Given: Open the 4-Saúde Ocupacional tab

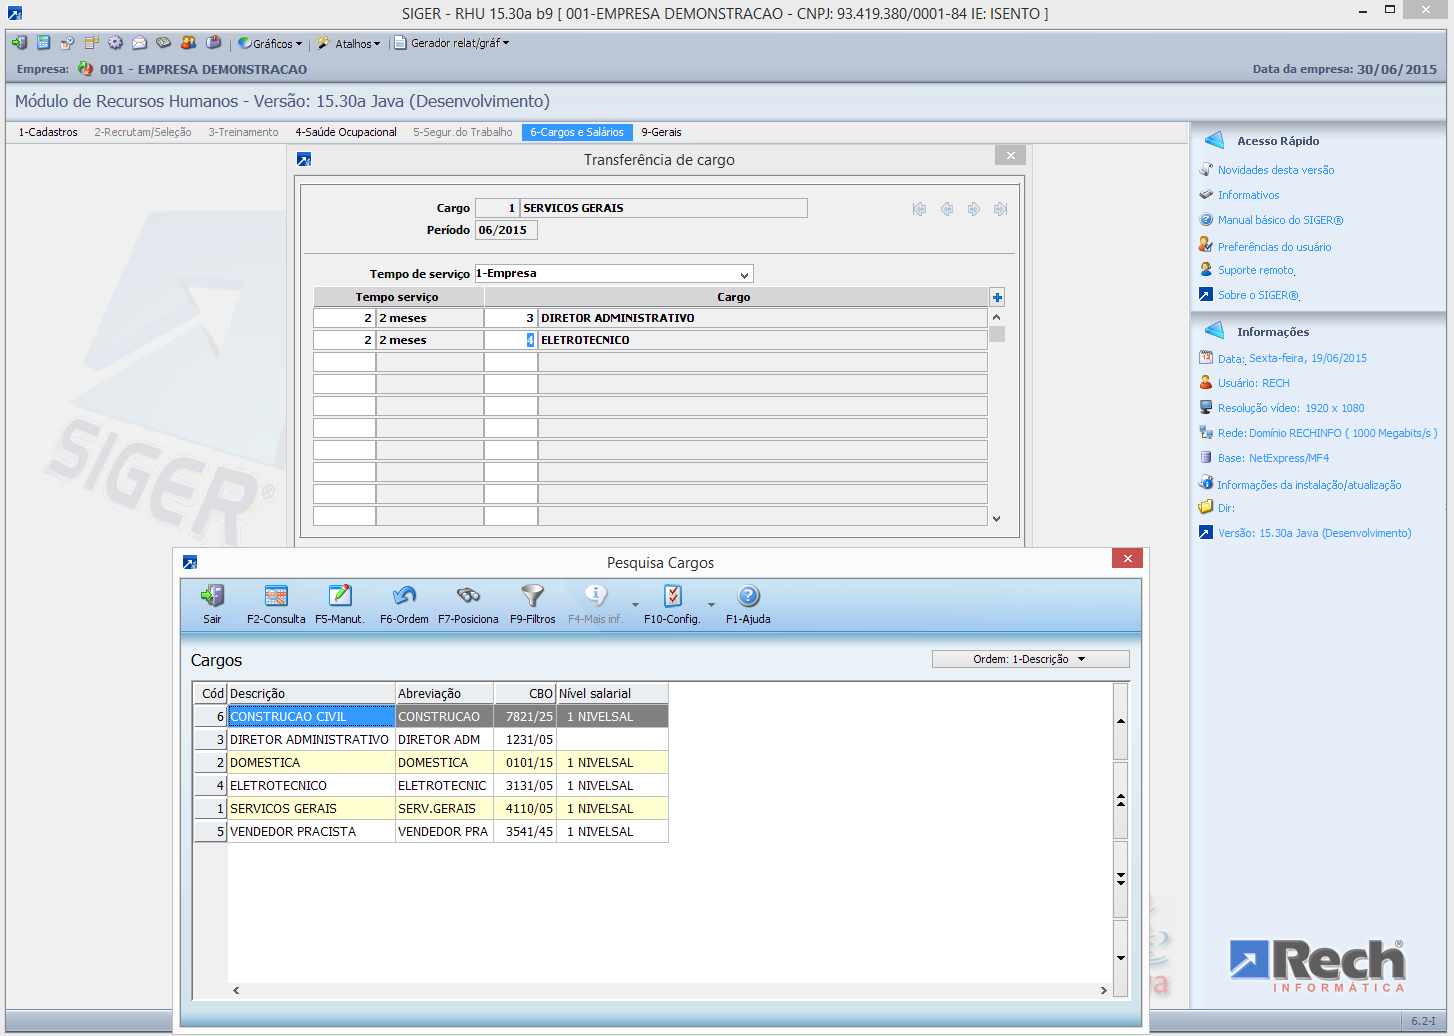Looking at the screenshot, I should point(346,132).
